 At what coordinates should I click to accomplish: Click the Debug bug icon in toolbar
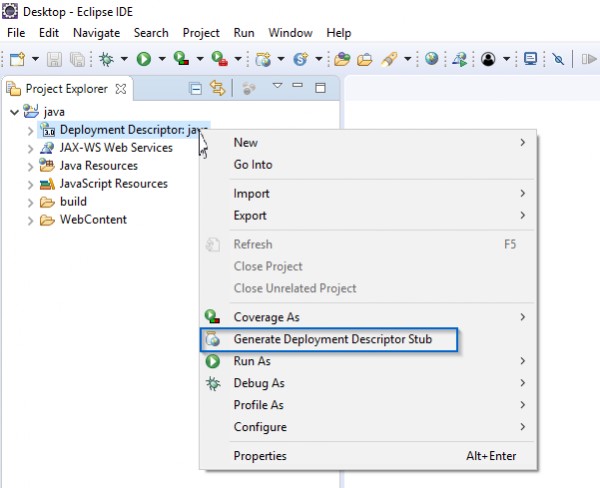click(x=106, y=59)
